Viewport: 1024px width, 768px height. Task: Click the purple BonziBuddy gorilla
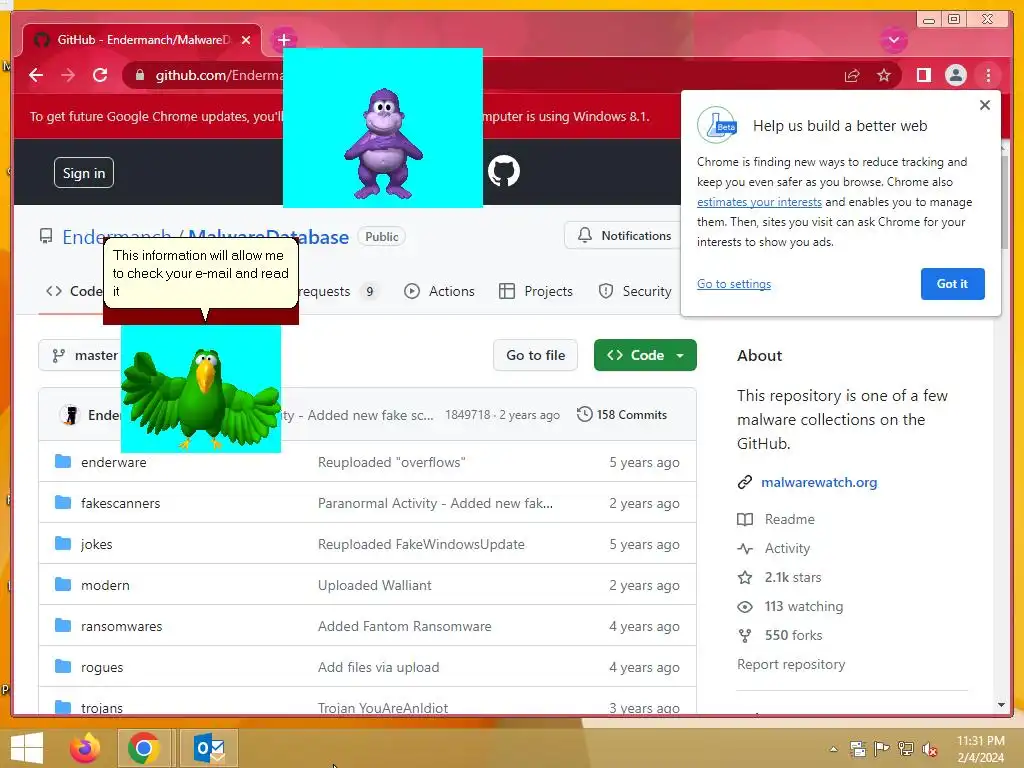tap(383, 144)
